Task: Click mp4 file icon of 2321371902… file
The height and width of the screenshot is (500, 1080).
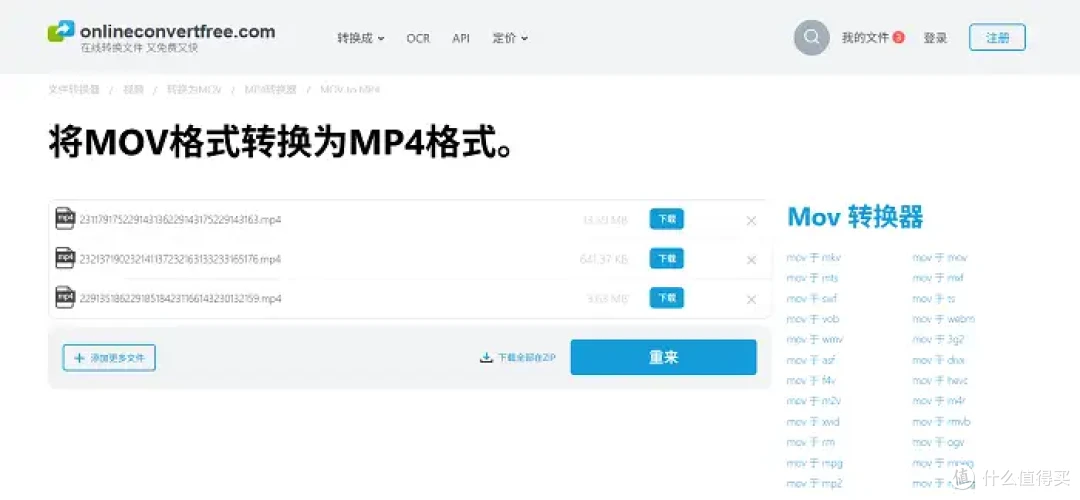Action: pos(65,258)
